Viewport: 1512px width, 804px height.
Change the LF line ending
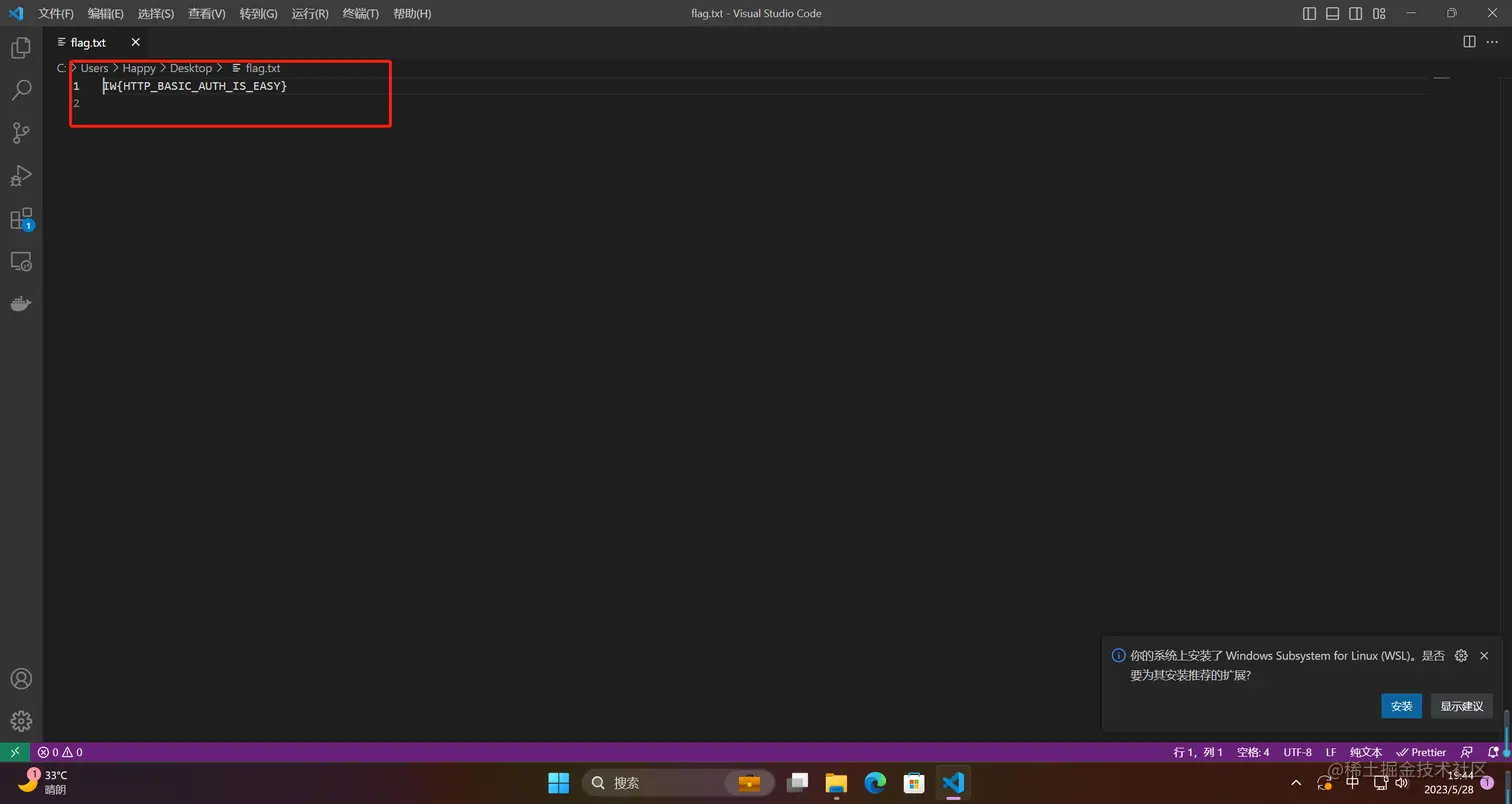pyautogui.click(x=1331, y=752)
